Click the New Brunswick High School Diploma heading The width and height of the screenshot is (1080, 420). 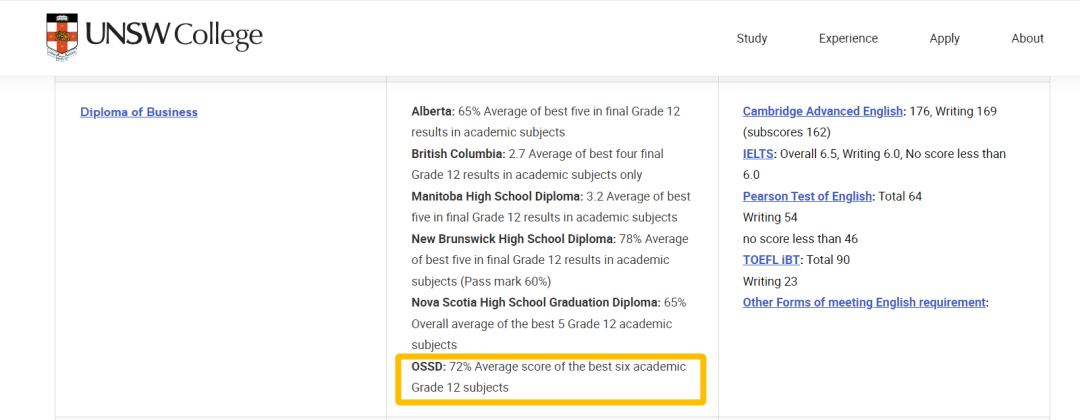point(514,239)
